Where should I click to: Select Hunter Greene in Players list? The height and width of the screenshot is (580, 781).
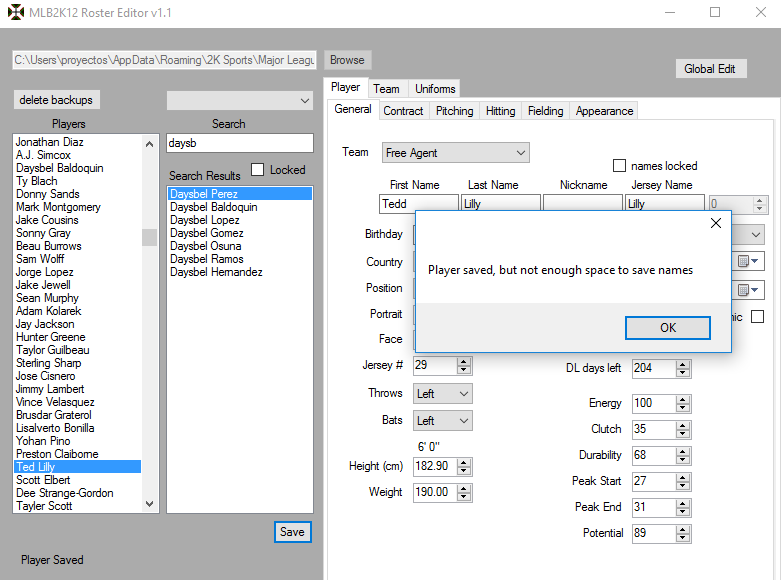point(78,337)
